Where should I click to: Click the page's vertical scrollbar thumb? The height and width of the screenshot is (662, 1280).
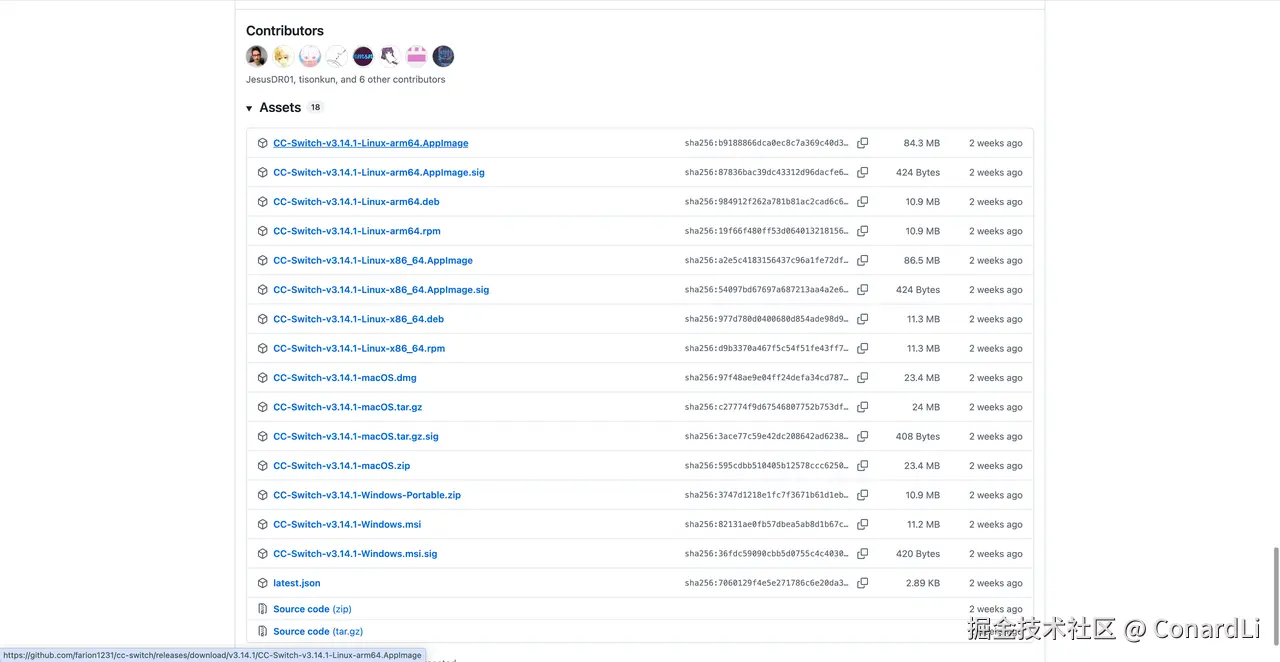click(x=1275, y=598)
